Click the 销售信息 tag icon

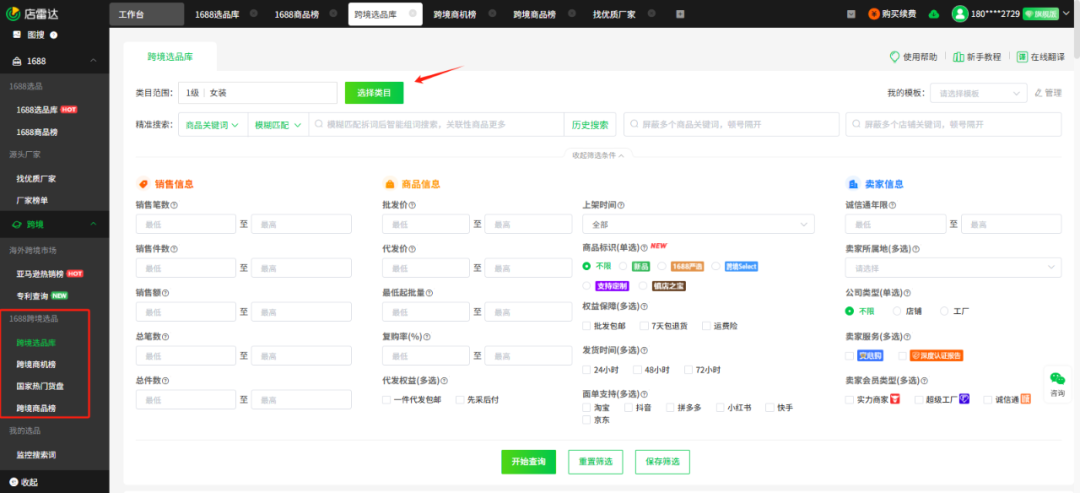coord(143,184)
